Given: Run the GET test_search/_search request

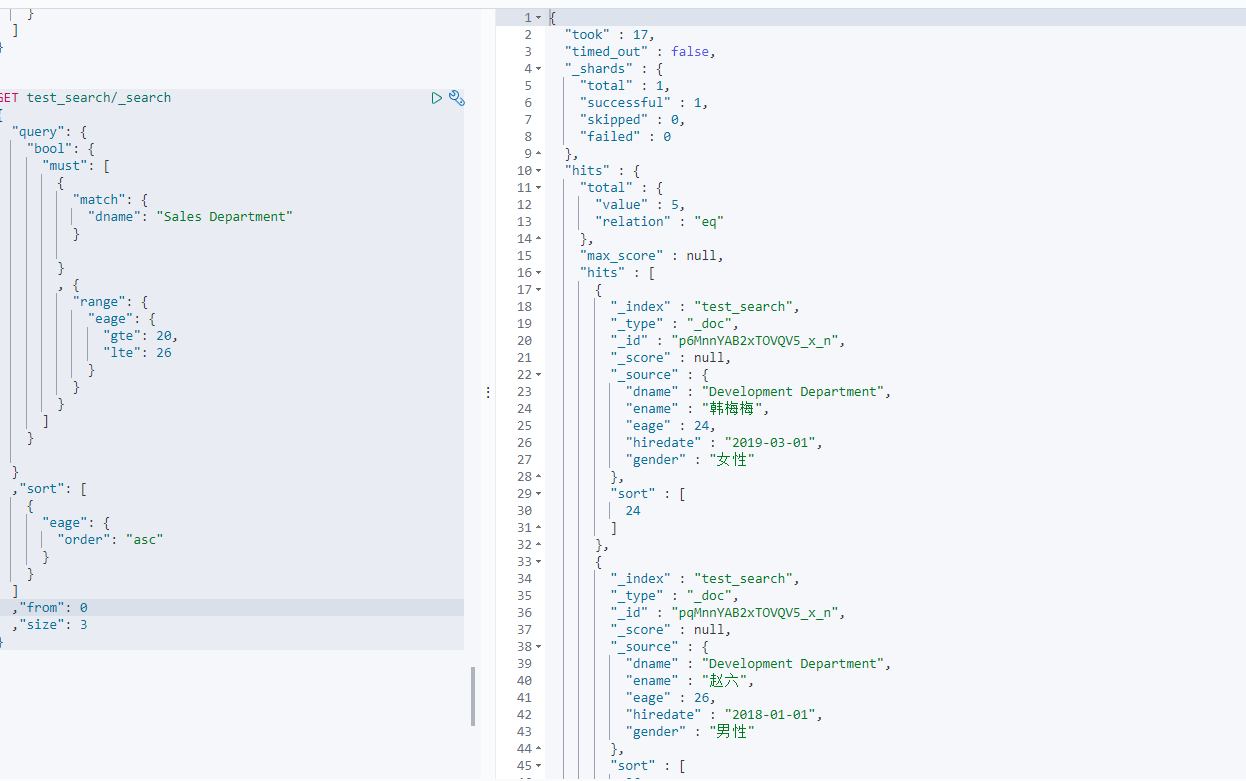Looking at the screenshot, I should pos(436,98).
